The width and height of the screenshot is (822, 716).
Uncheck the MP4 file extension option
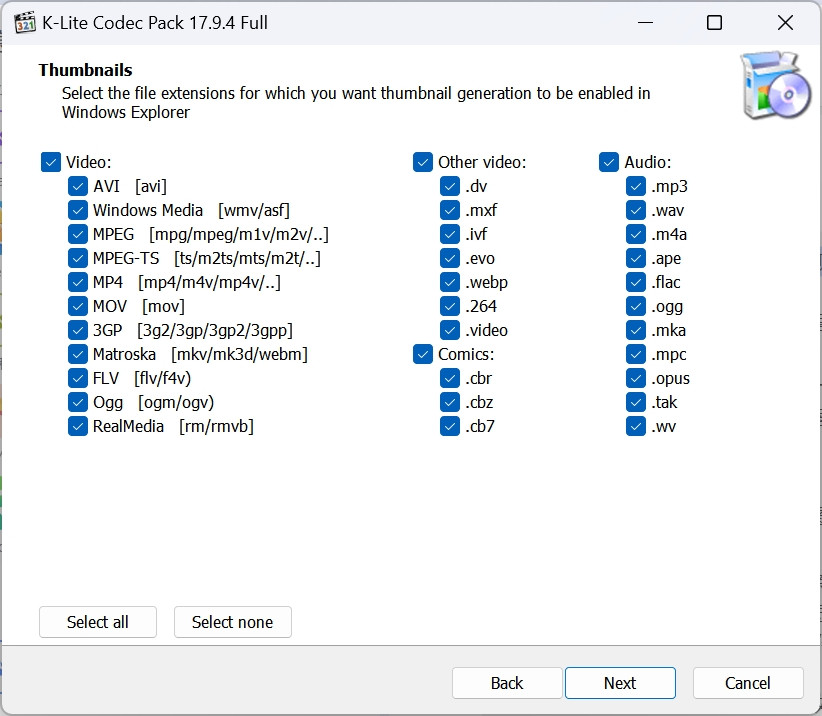pos(78,282)
